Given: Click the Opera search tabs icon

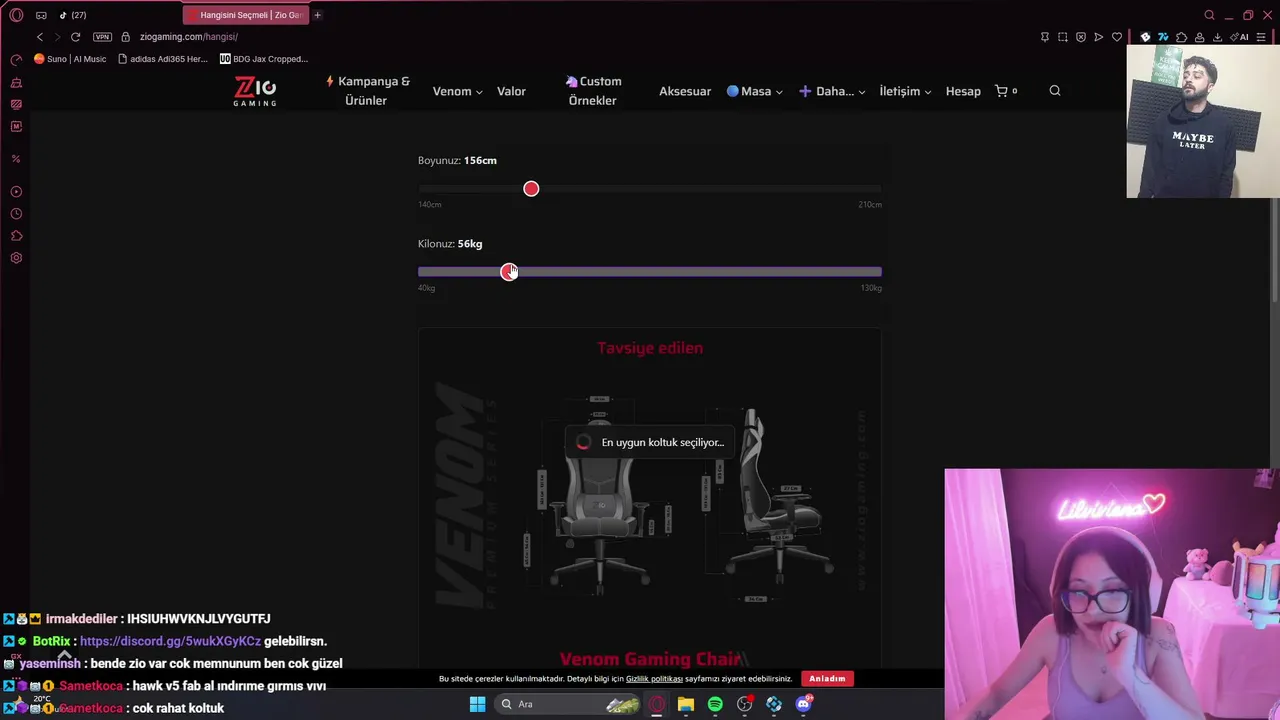Looking at the screenshot, I should (1209, 15).
